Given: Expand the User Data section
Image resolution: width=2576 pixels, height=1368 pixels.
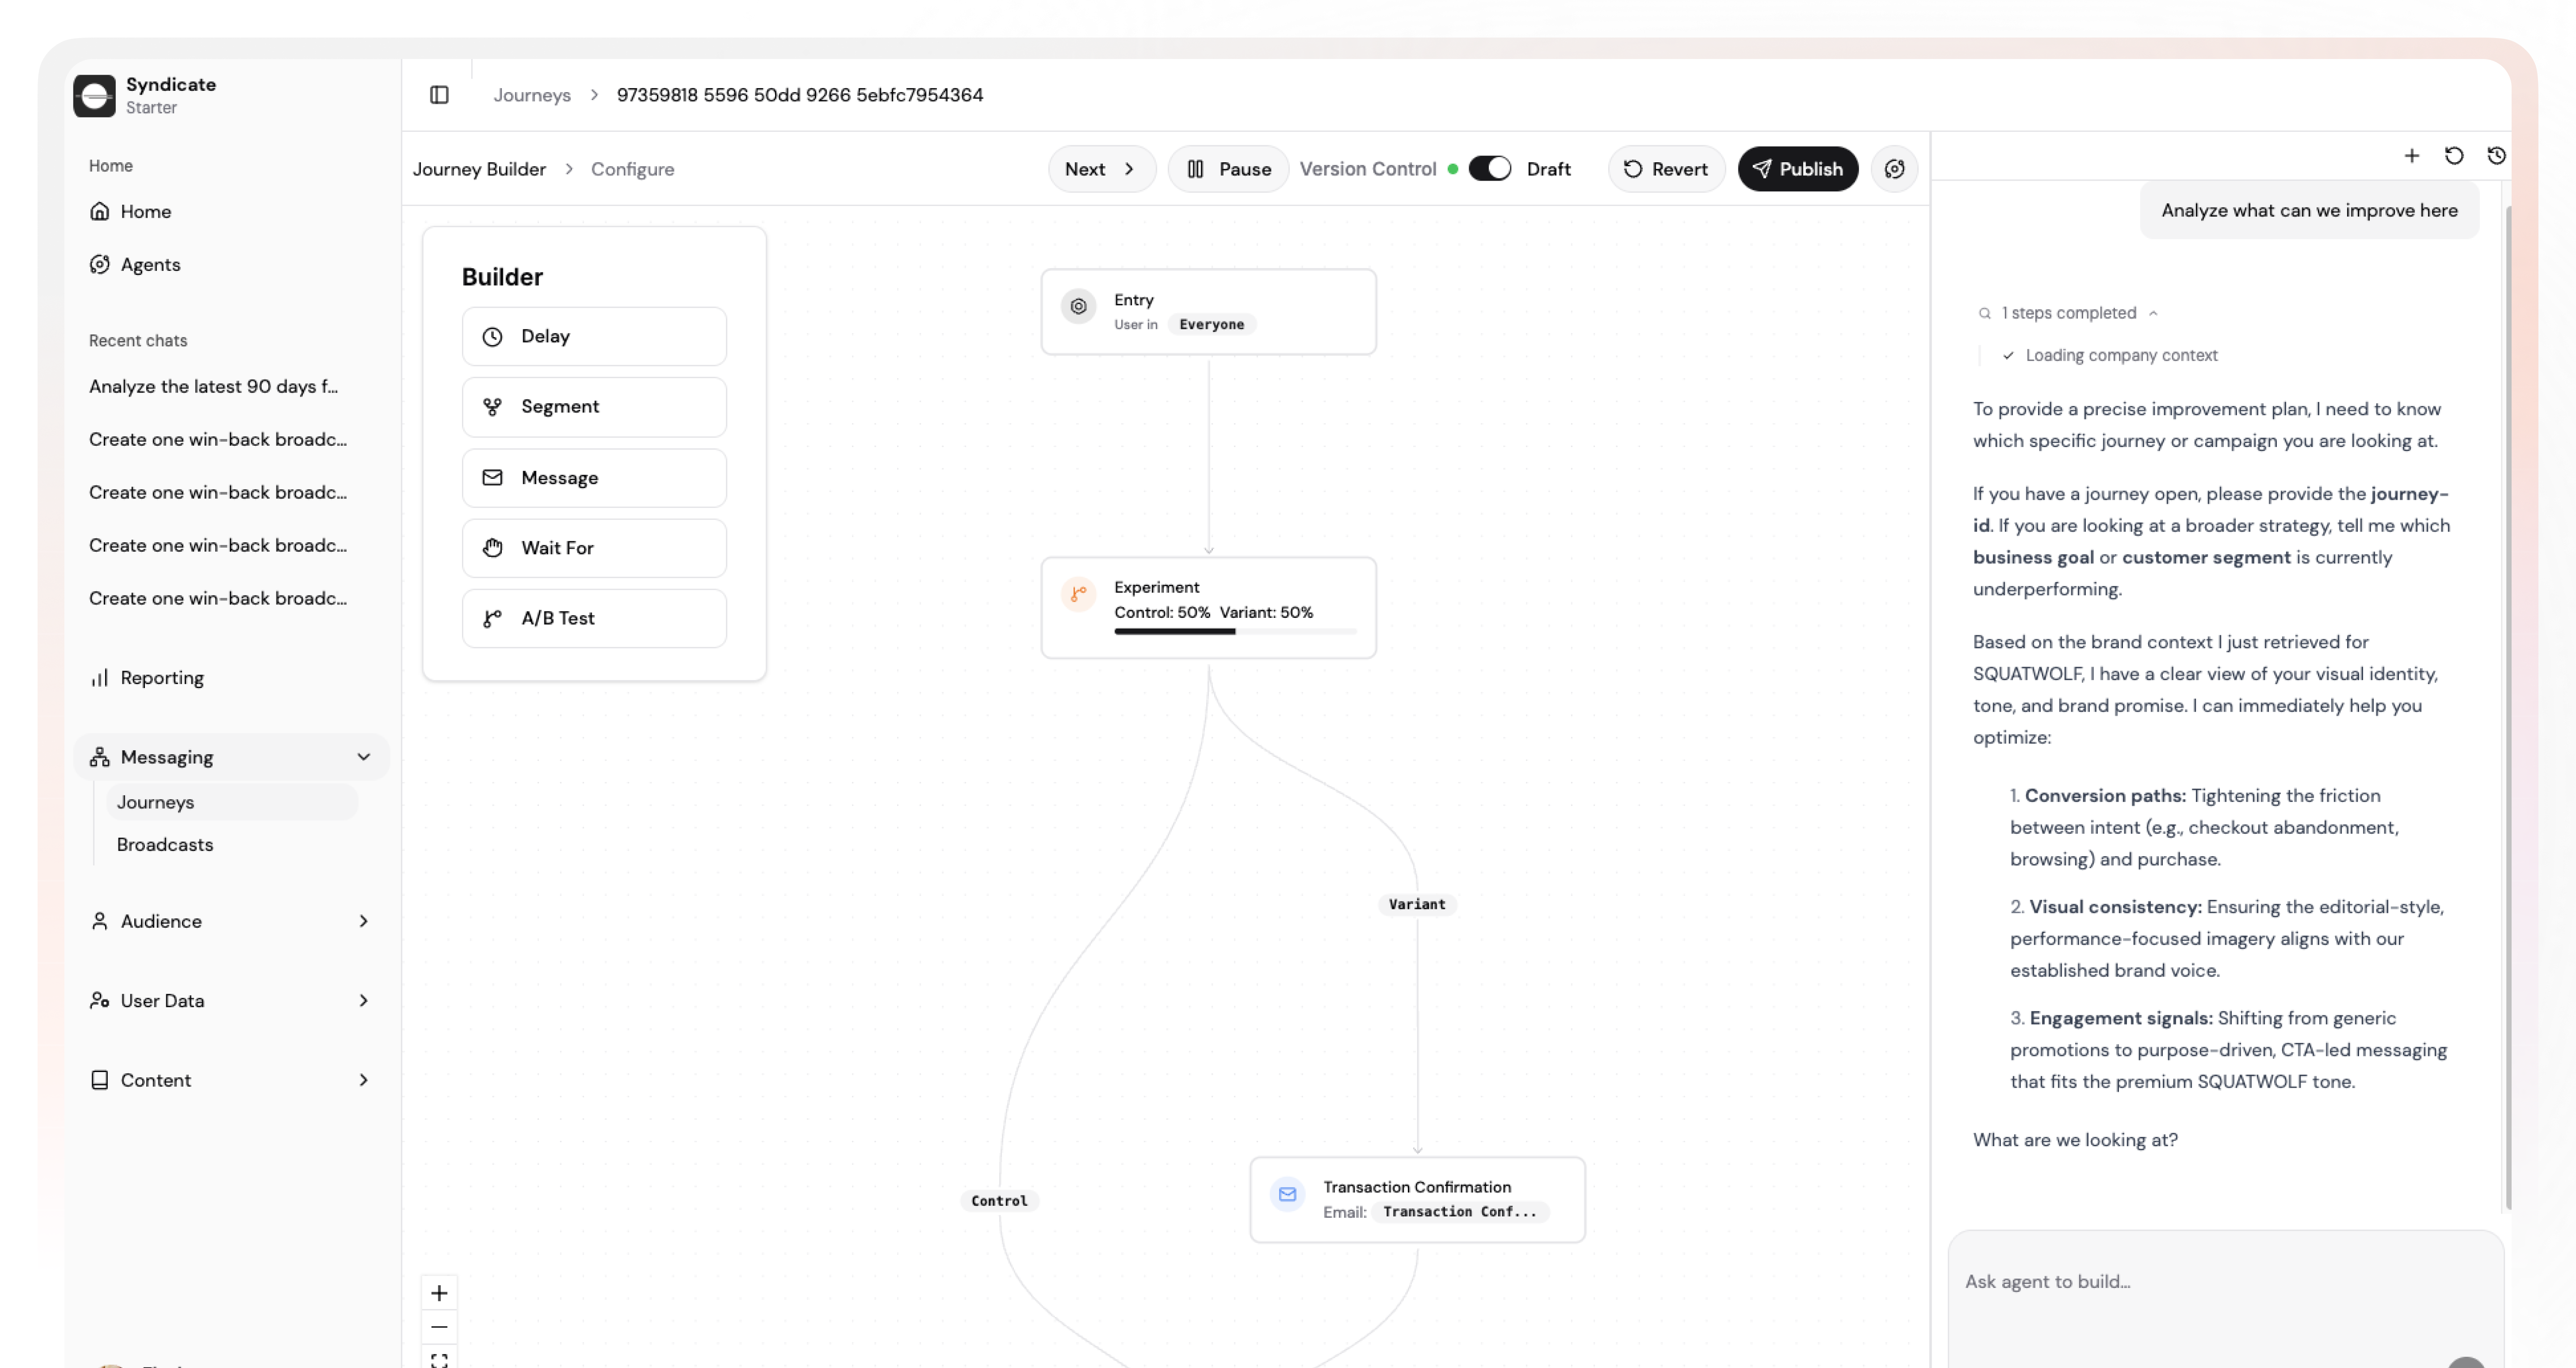Looking at the screenshot, I should coord(232,1000).
